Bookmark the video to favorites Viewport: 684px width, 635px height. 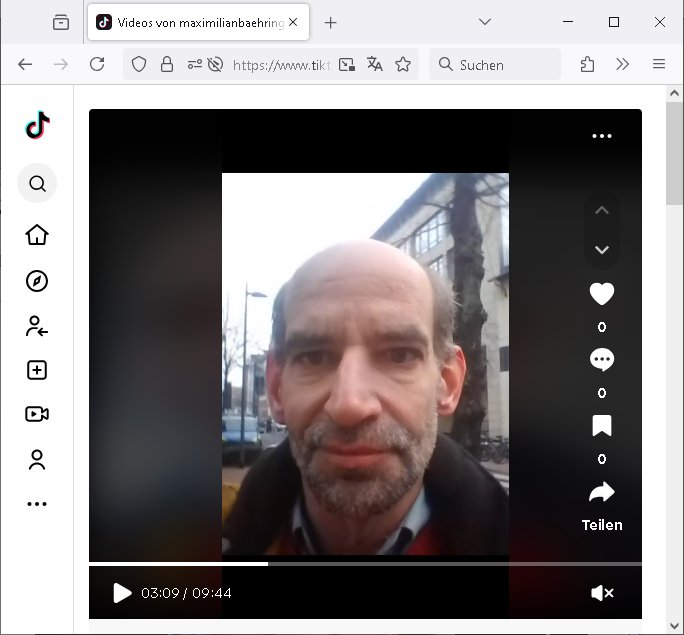point(601,427)
